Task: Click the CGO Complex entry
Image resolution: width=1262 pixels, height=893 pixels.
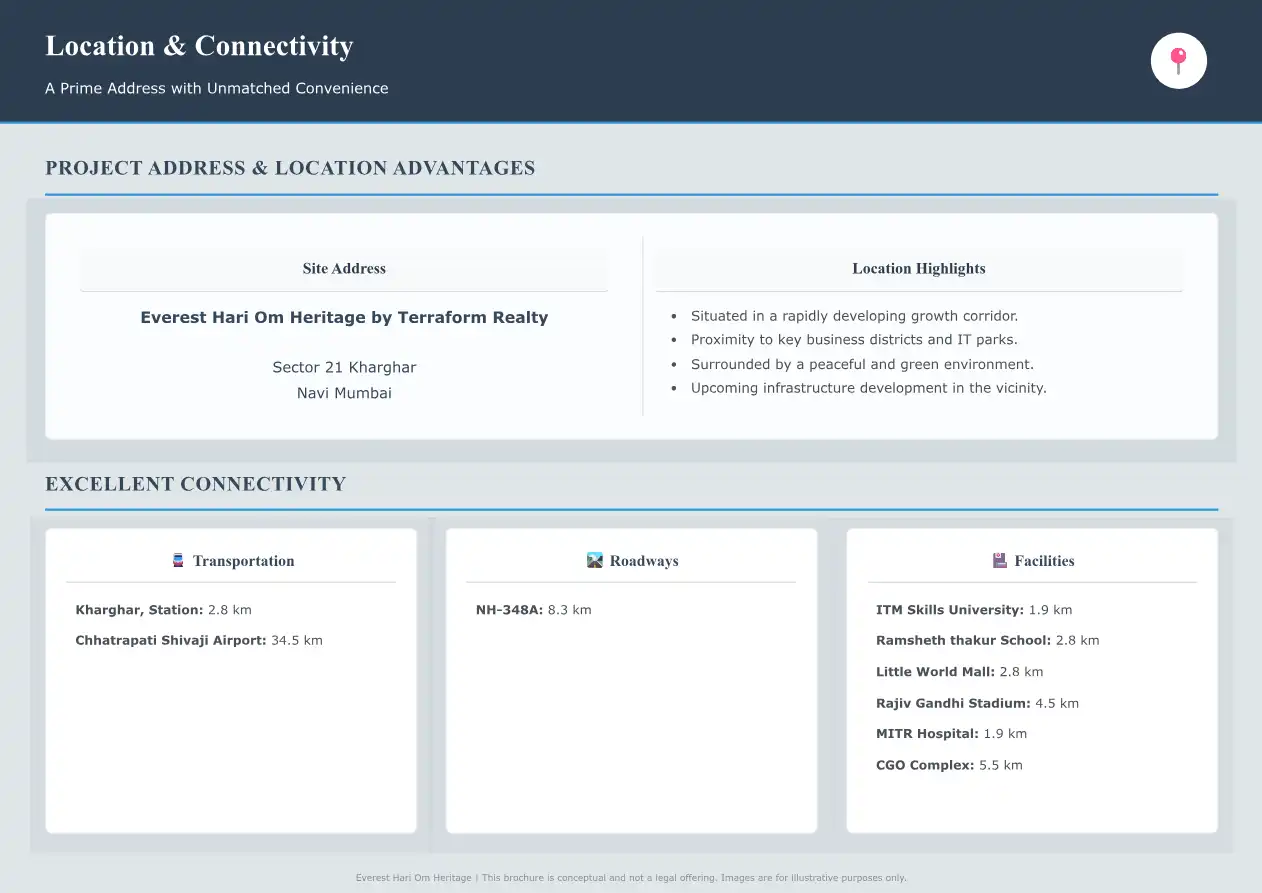Action: [x=949, y=765]
